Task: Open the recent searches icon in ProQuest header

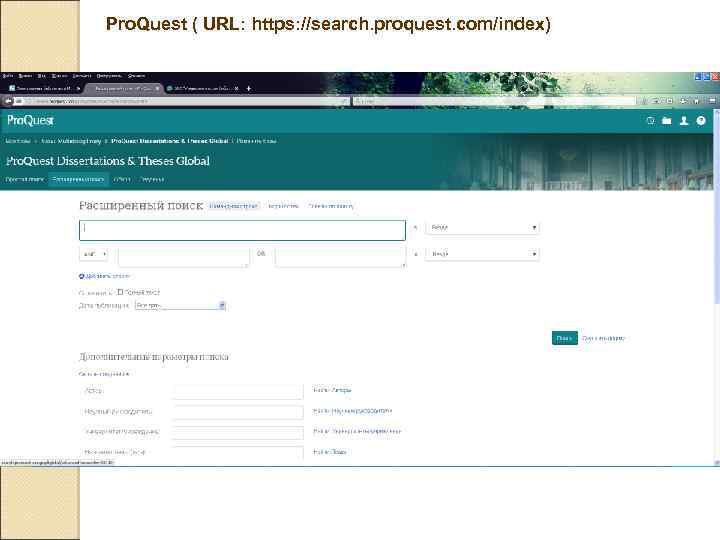Action: point(650,121)
